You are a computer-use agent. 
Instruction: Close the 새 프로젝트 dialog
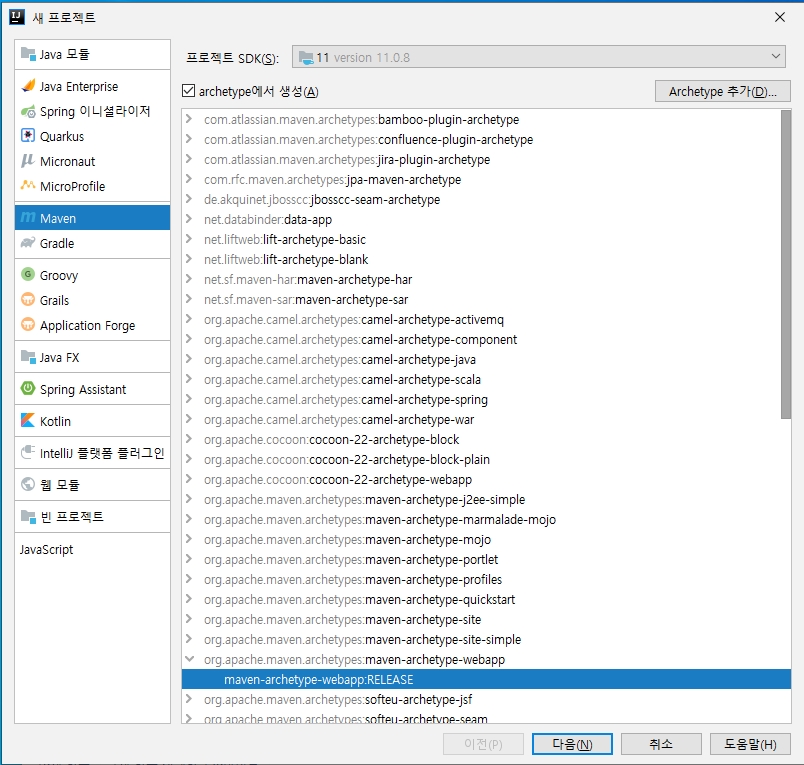tap(779, 17)
